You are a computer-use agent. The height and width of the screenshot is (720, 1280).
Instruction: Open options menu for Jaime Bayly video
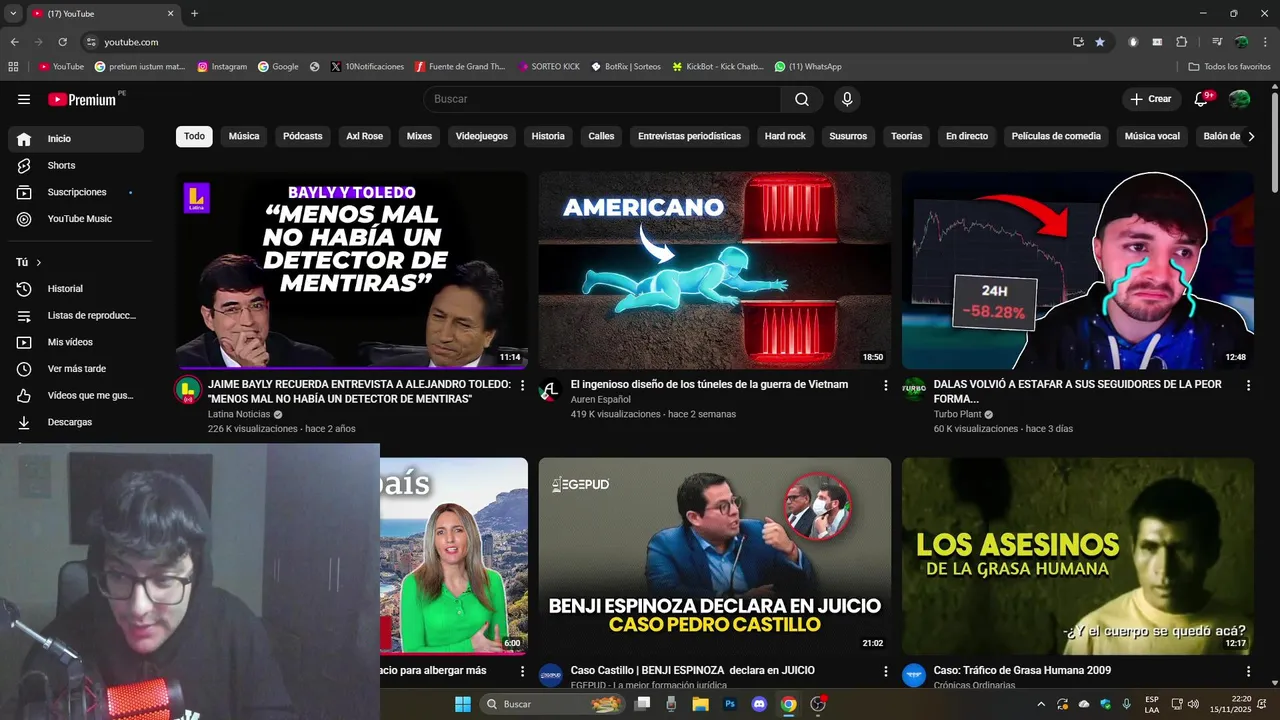click(522, 385)
